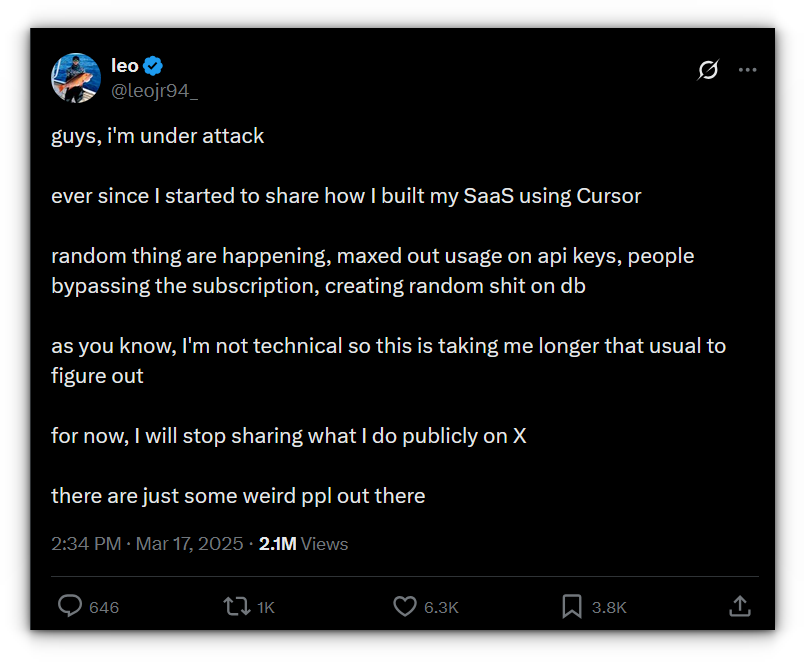The image size is (805, 662).
Task: Click the Grok icon beside the menu
Action: point(708,70)
